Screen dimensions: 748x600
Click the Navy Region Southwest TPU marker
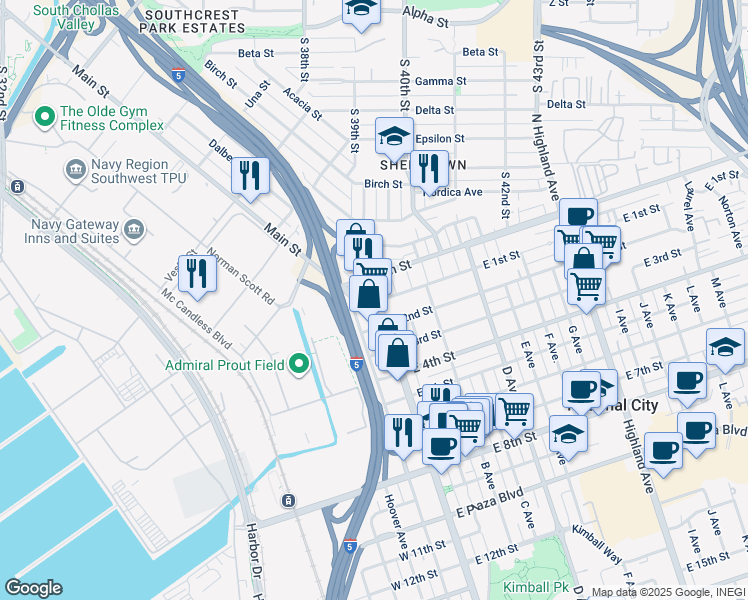click(x=76, y=170)
